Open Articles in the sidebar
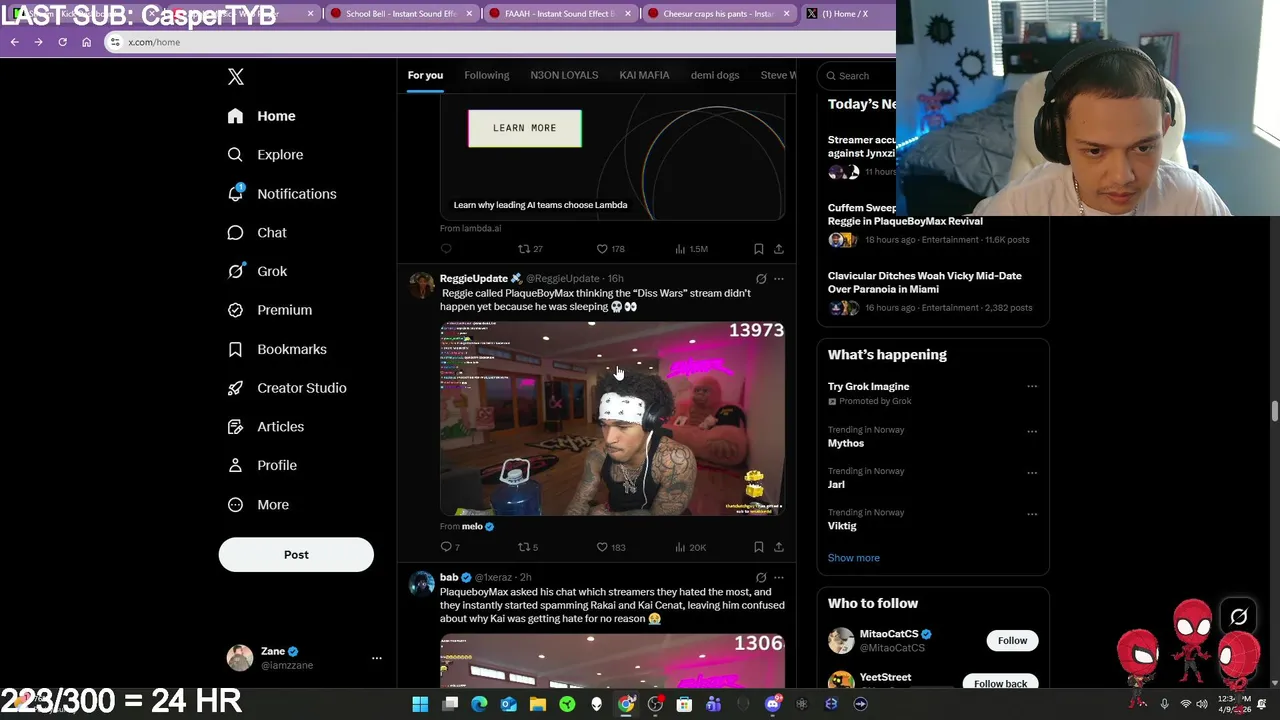 (x=265, y=427)
